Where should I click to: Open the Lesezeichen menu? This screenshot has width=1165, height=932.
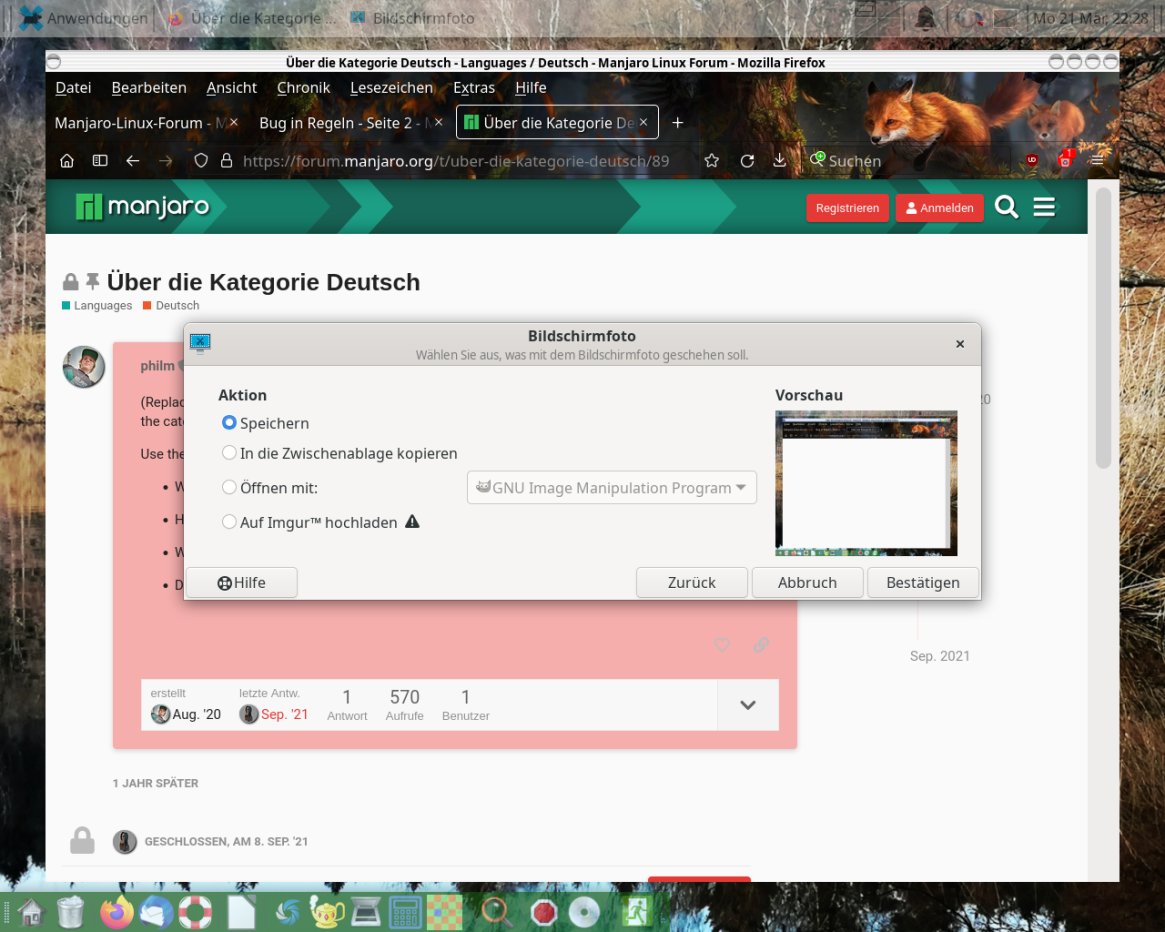click(x=391, y=88)
